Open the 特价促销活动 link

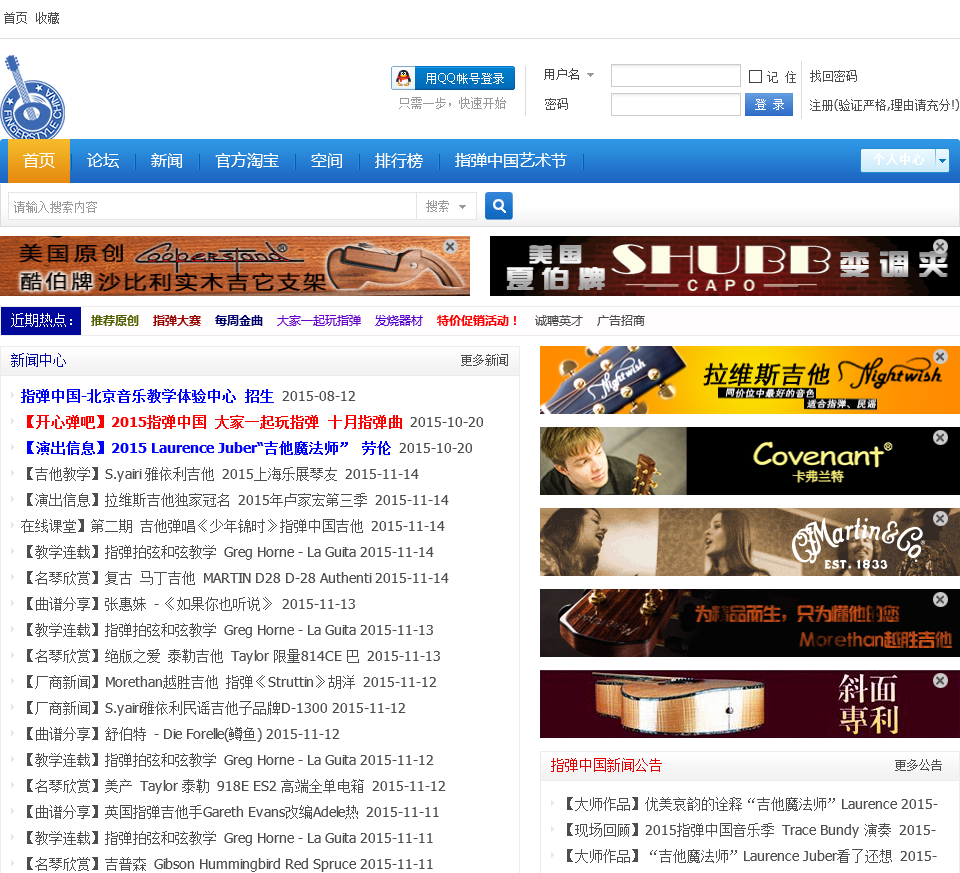tap(478, 321)
